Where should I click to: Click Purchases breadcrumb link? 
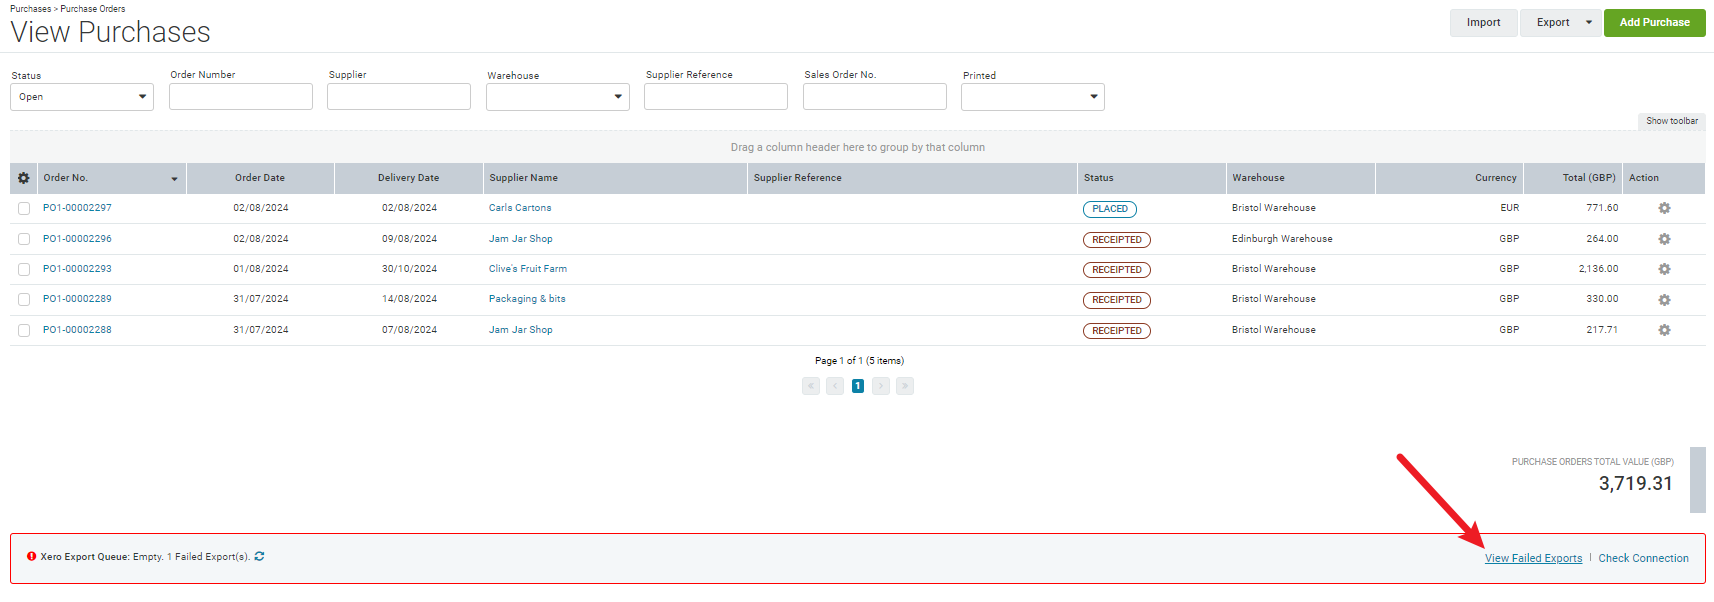tap(30, 9)
